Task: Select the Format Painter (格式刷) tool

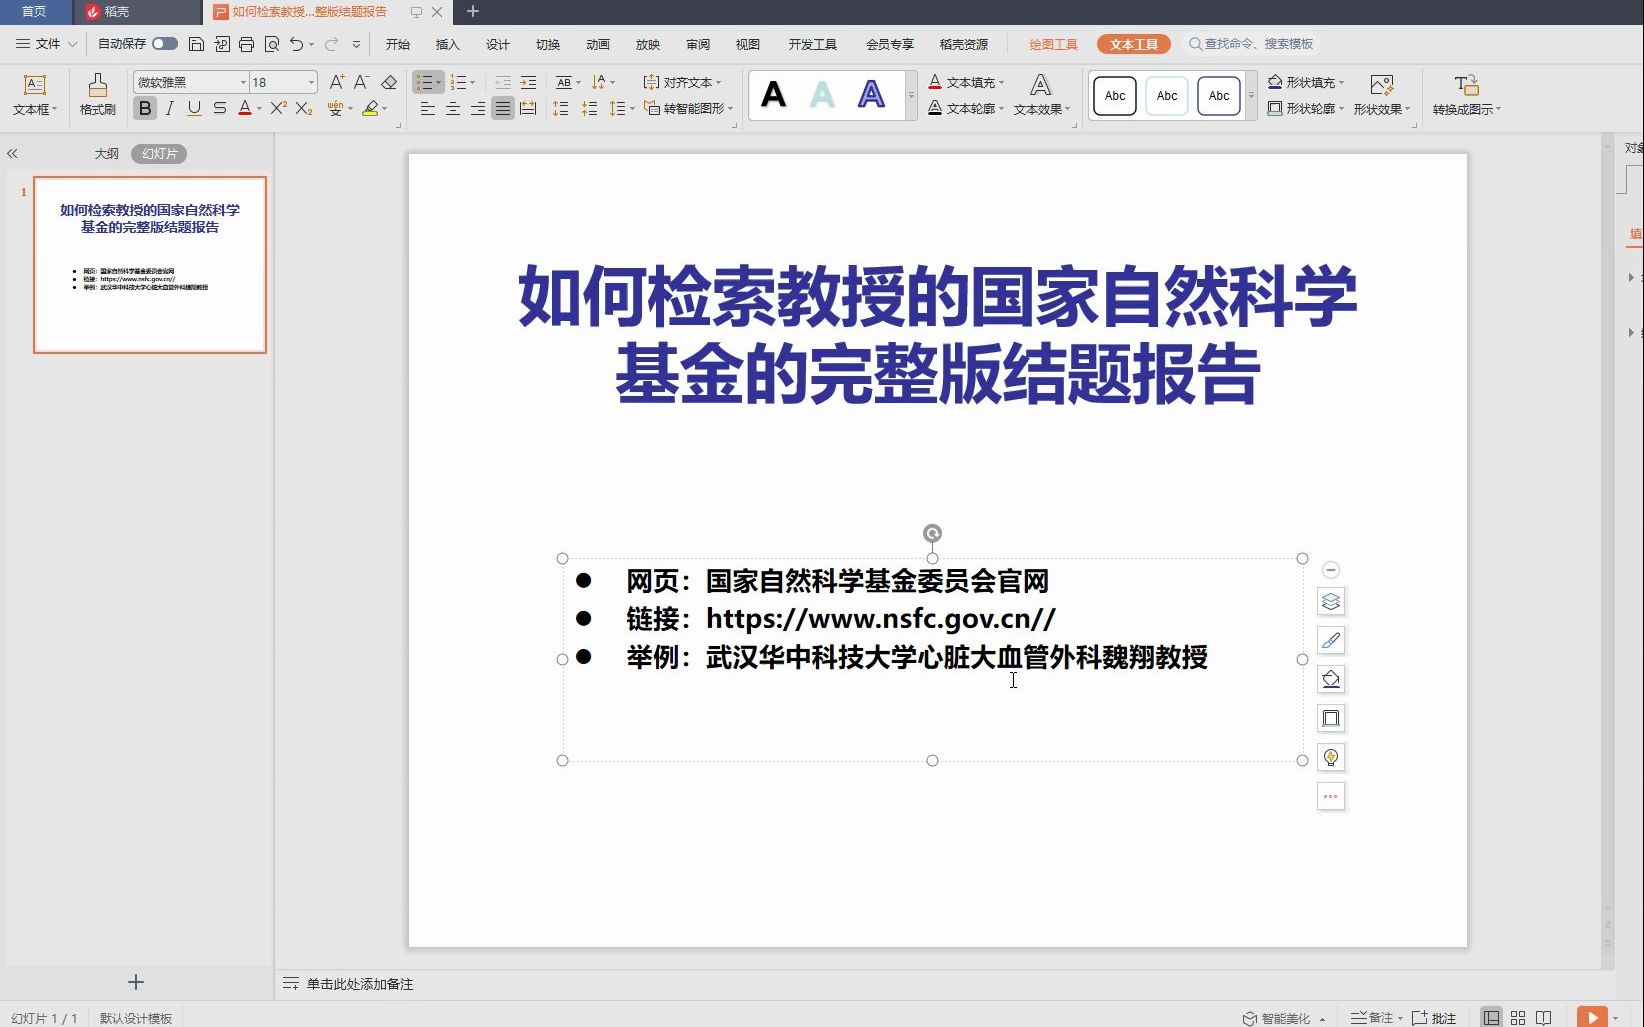Action: tap(97, 95)
